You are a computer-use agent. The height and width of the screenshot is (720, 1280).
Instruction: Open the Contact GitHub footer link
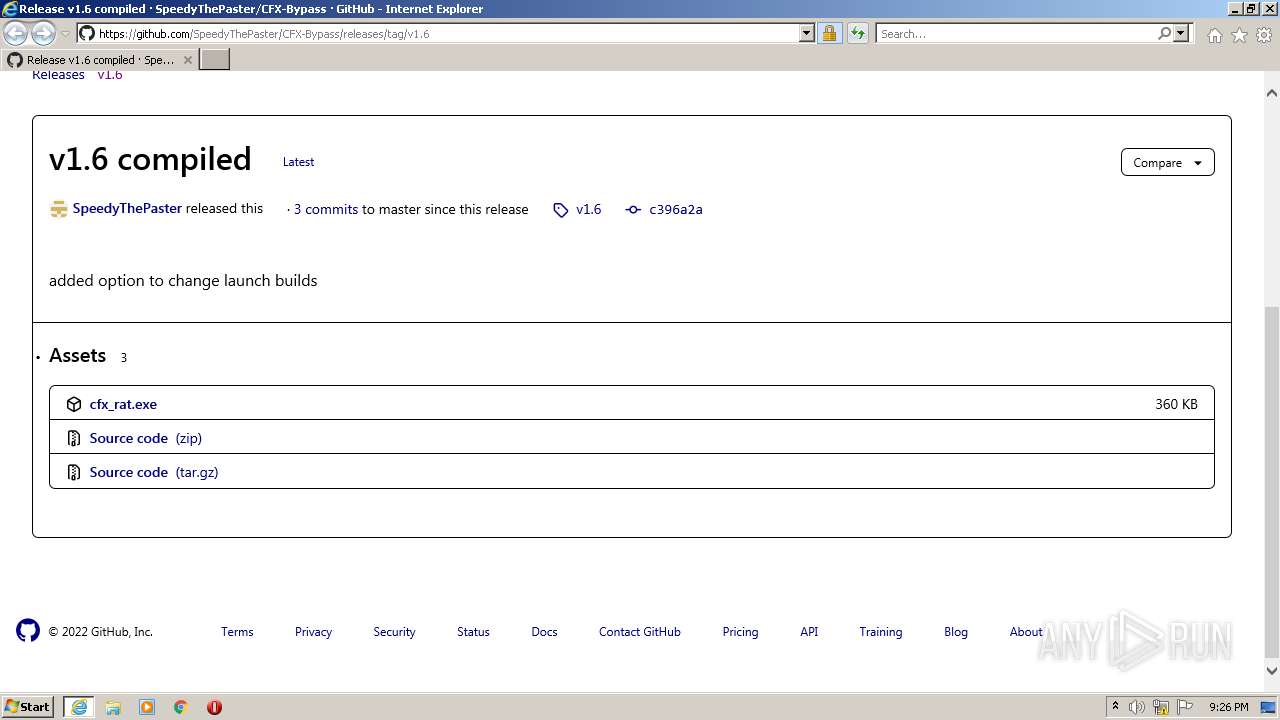pos(640,632)
